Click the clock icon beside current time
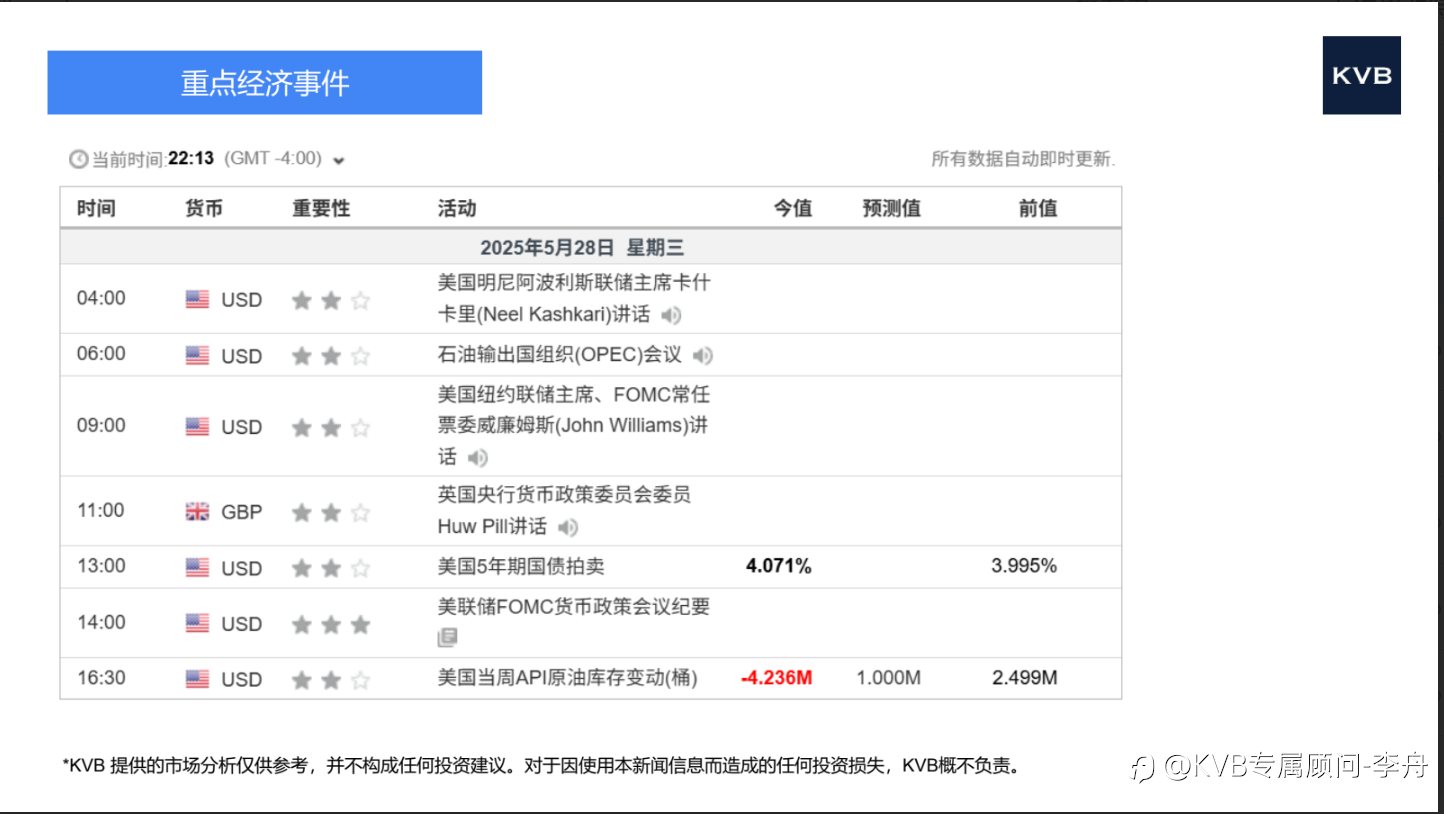1444x814 pixels. pos(78,159)
